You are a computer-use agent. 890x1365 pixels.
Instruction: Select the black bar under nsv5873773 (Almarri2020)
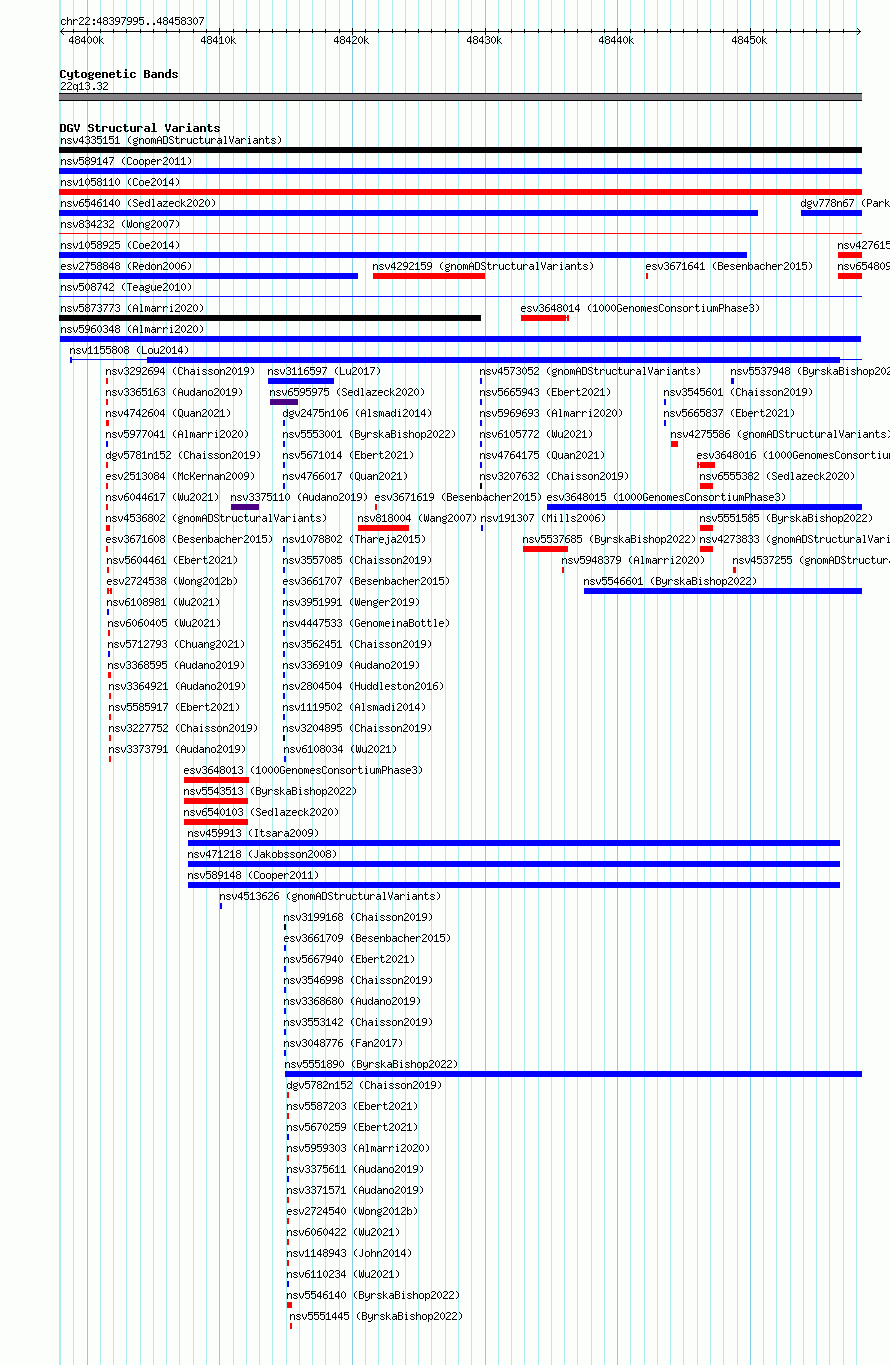(270, 318)
